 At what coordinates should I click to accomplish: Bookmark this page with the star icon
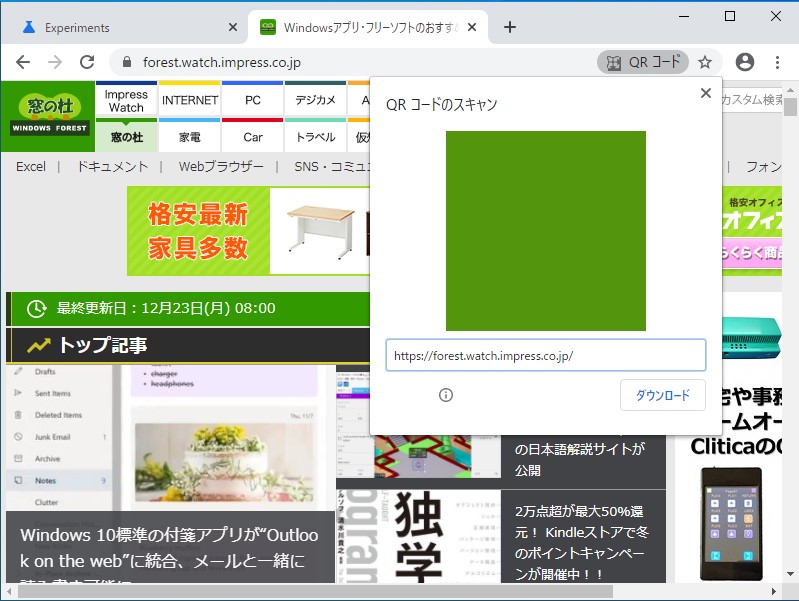click(x=705, y=62)
